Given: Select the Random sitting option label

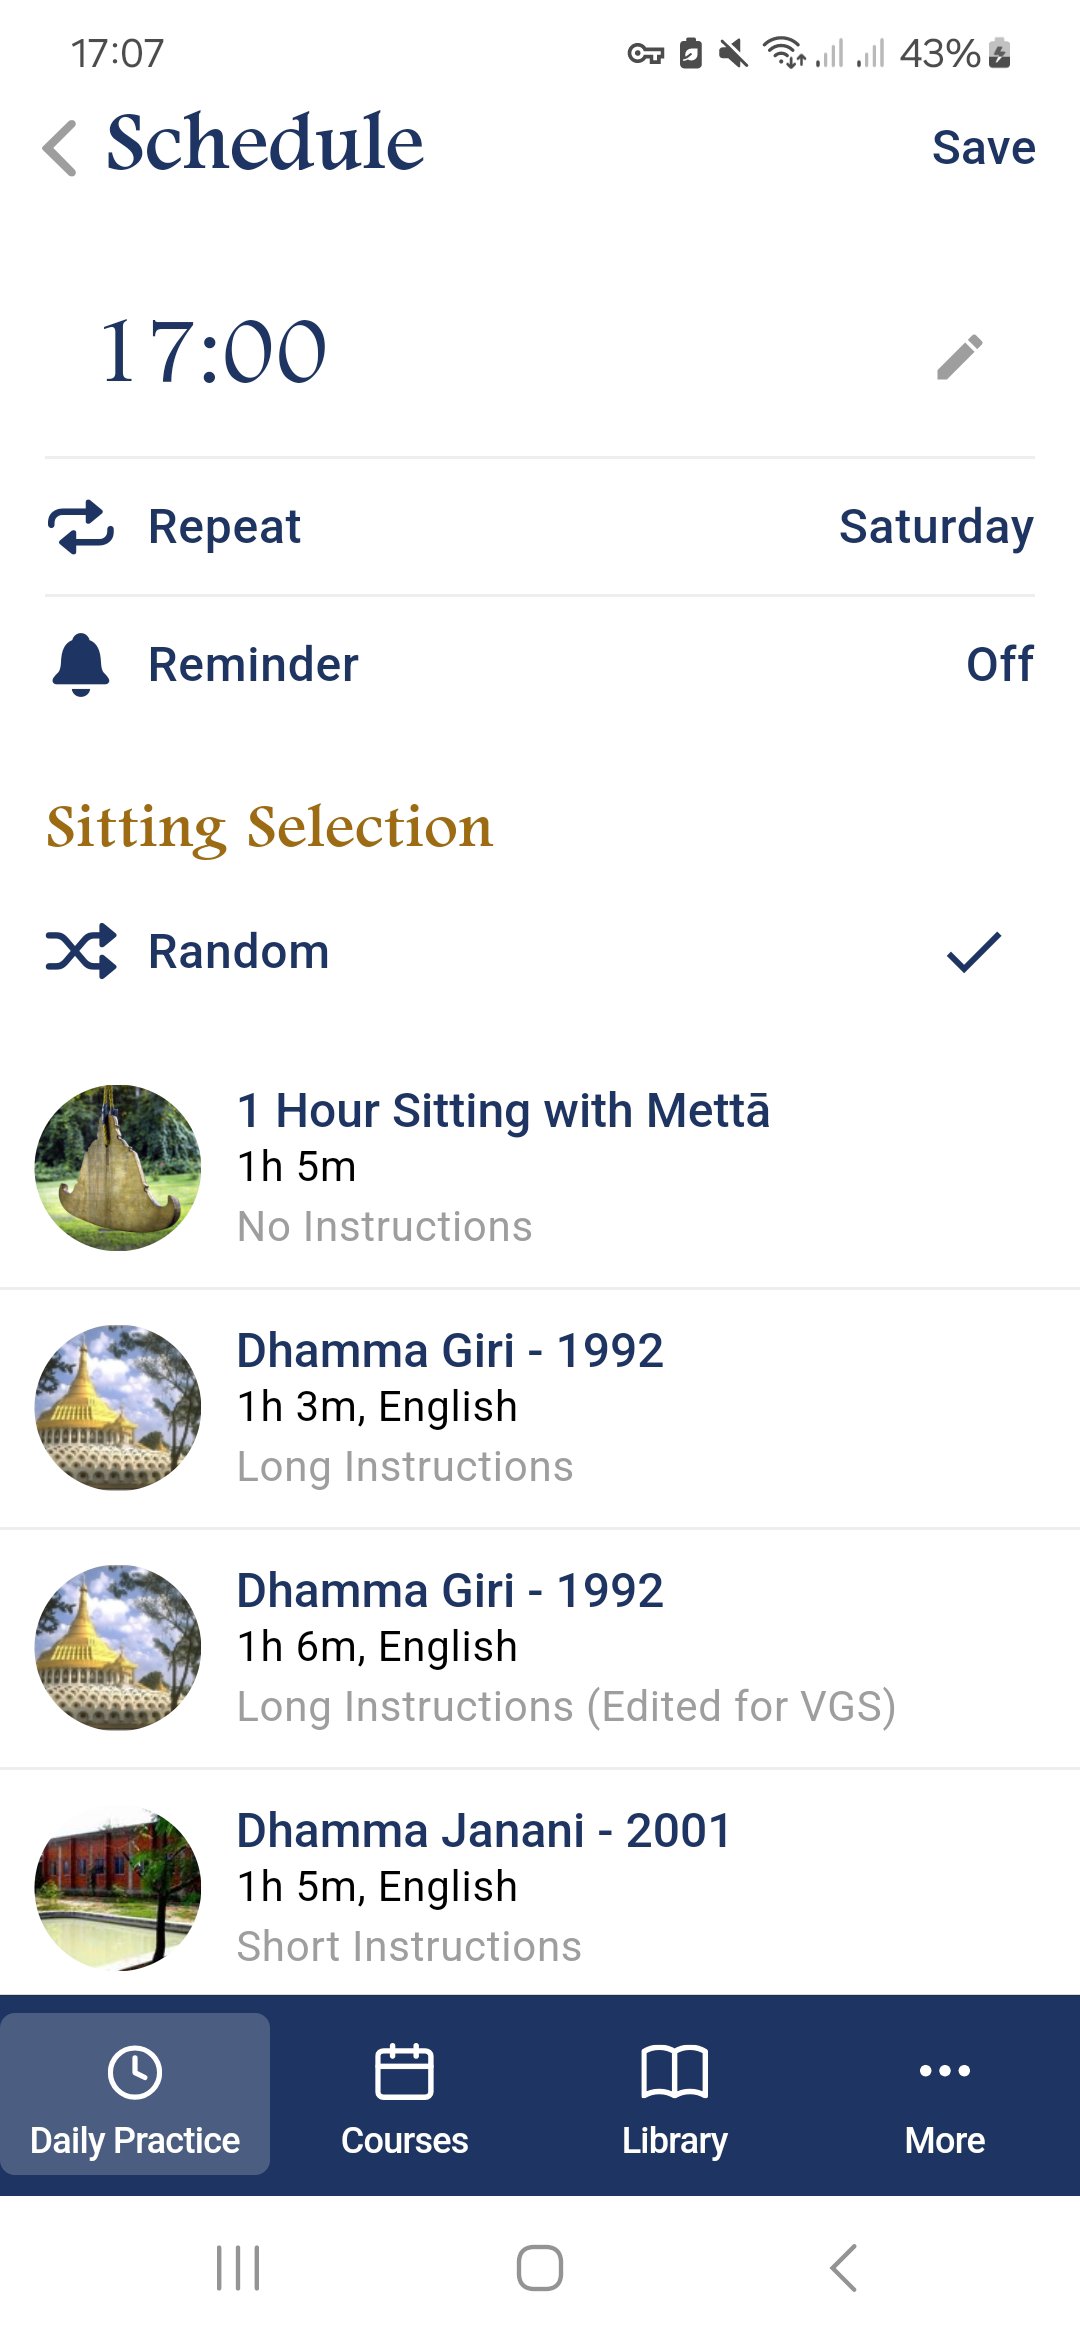Looking at the screenshot, I should [x=239, y=951].
